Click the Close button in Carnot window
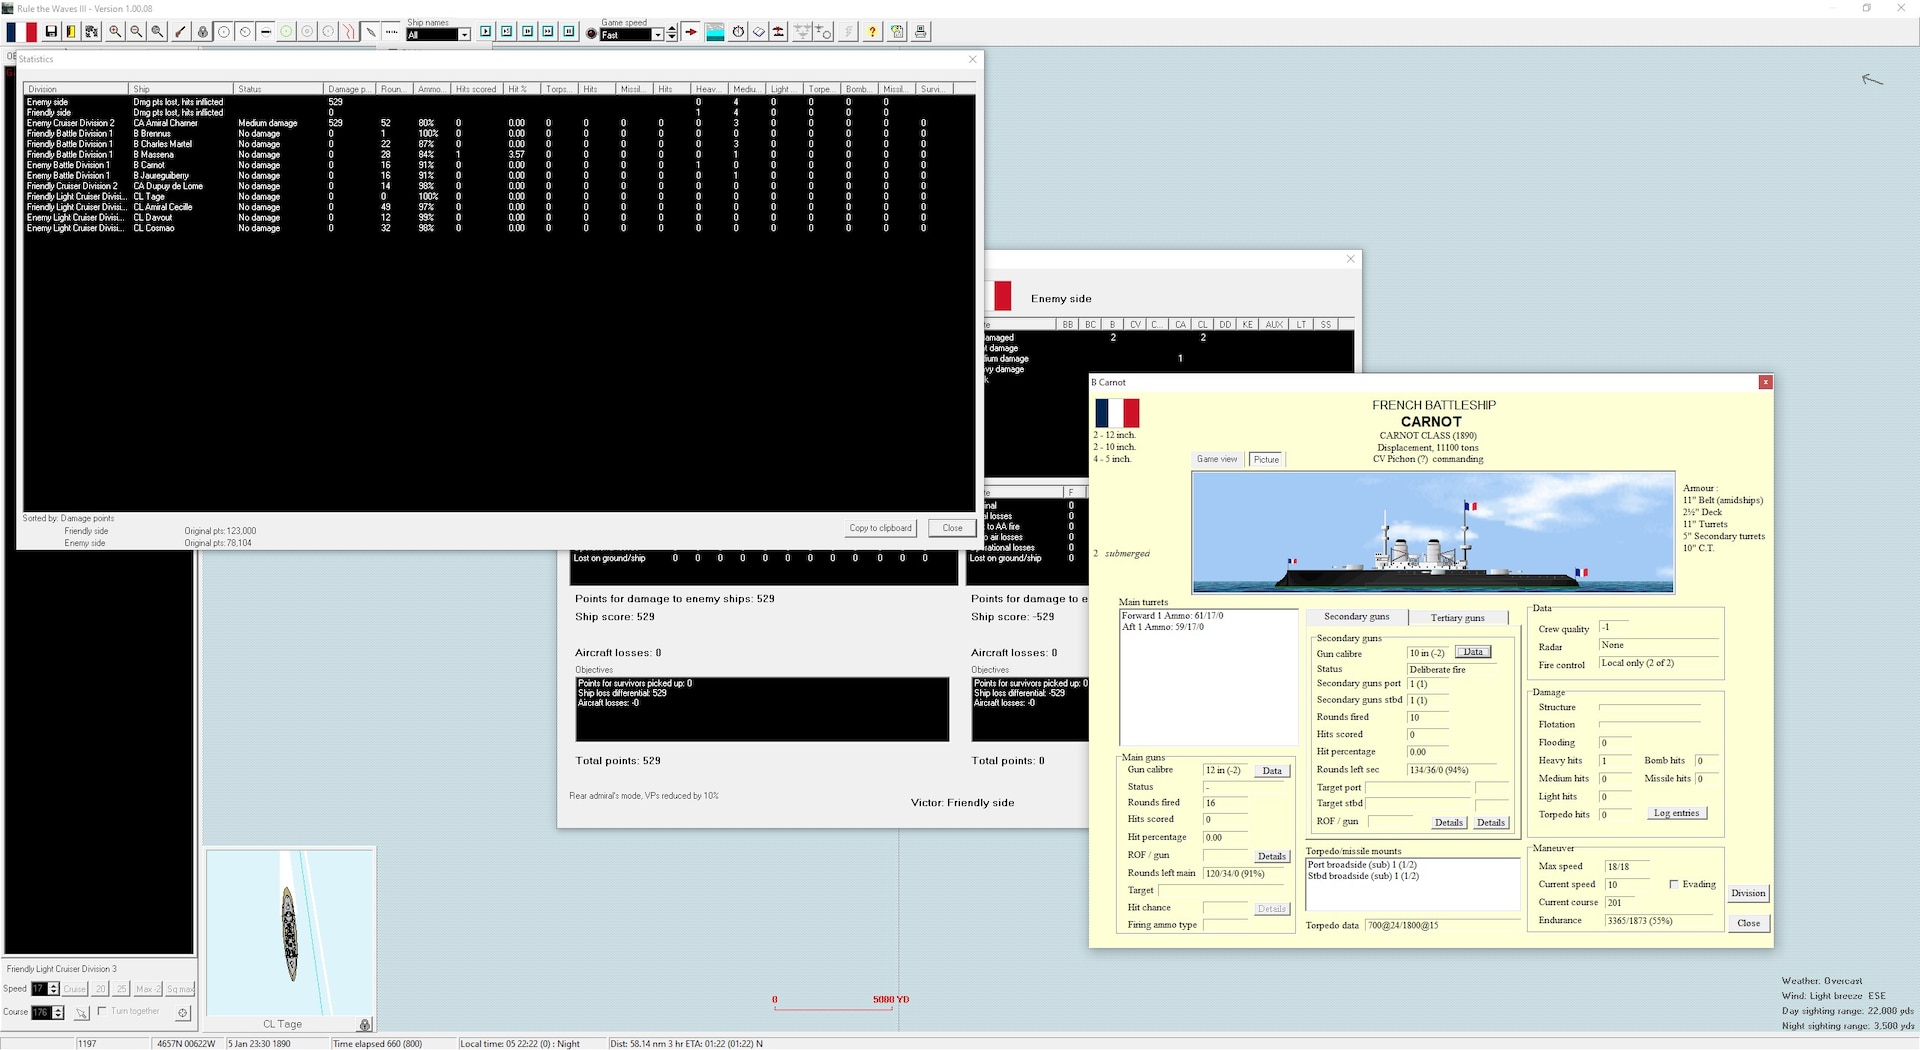 pyautogui.click(x=1748, y=923)
